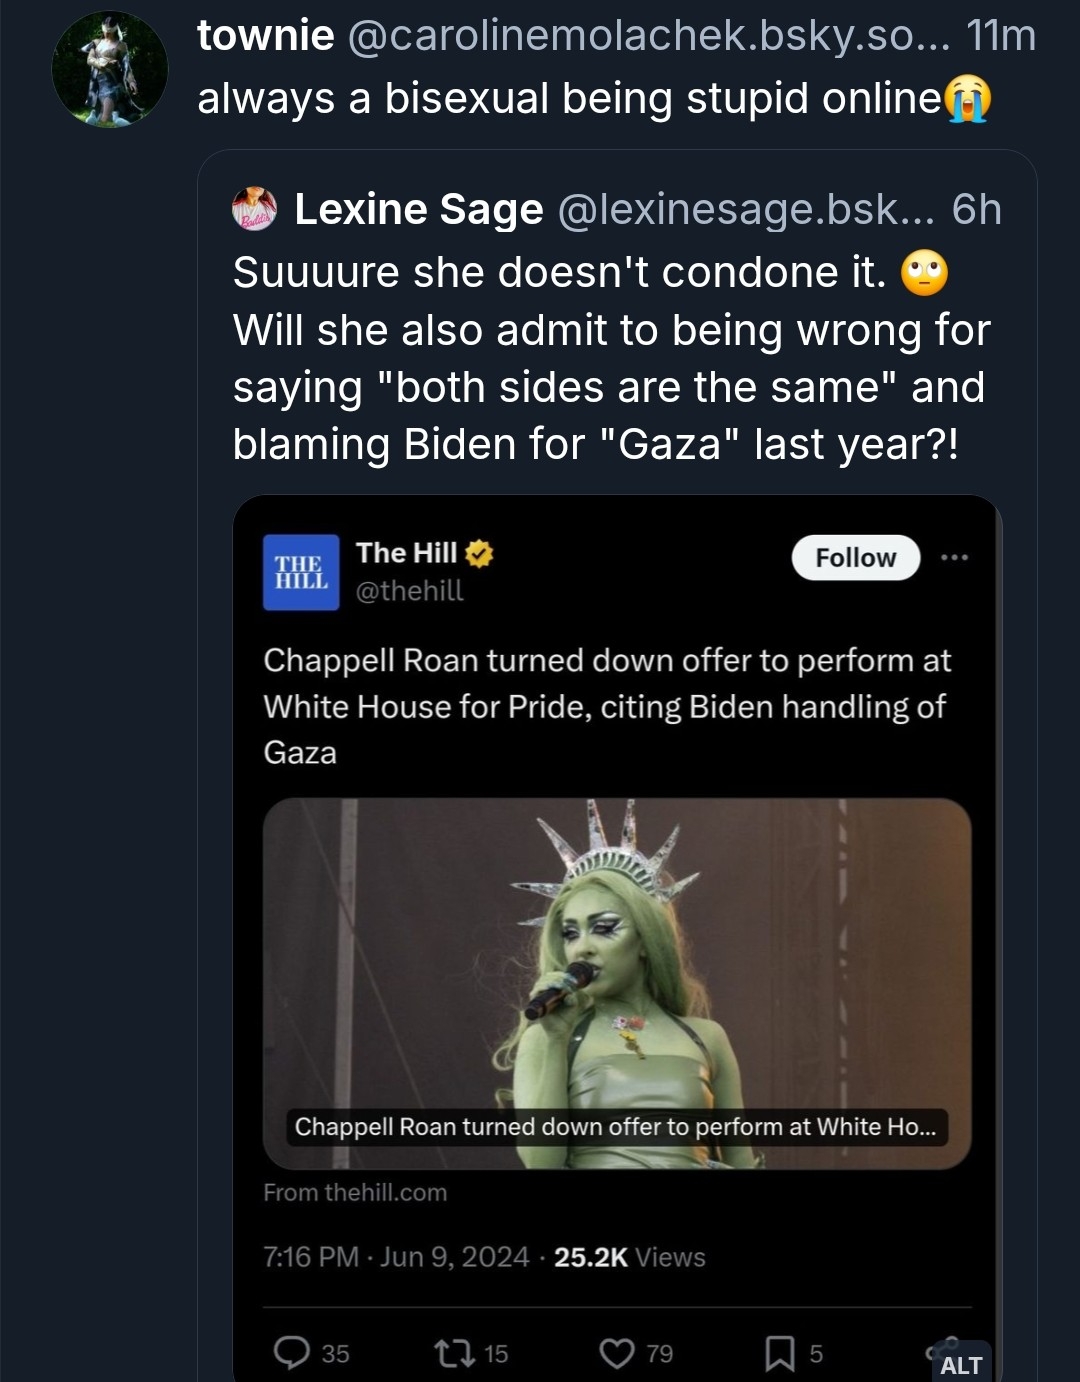The image size is (1080, 1382).
Task: Click the @thehill handle
Action: (x=410, y=591)
